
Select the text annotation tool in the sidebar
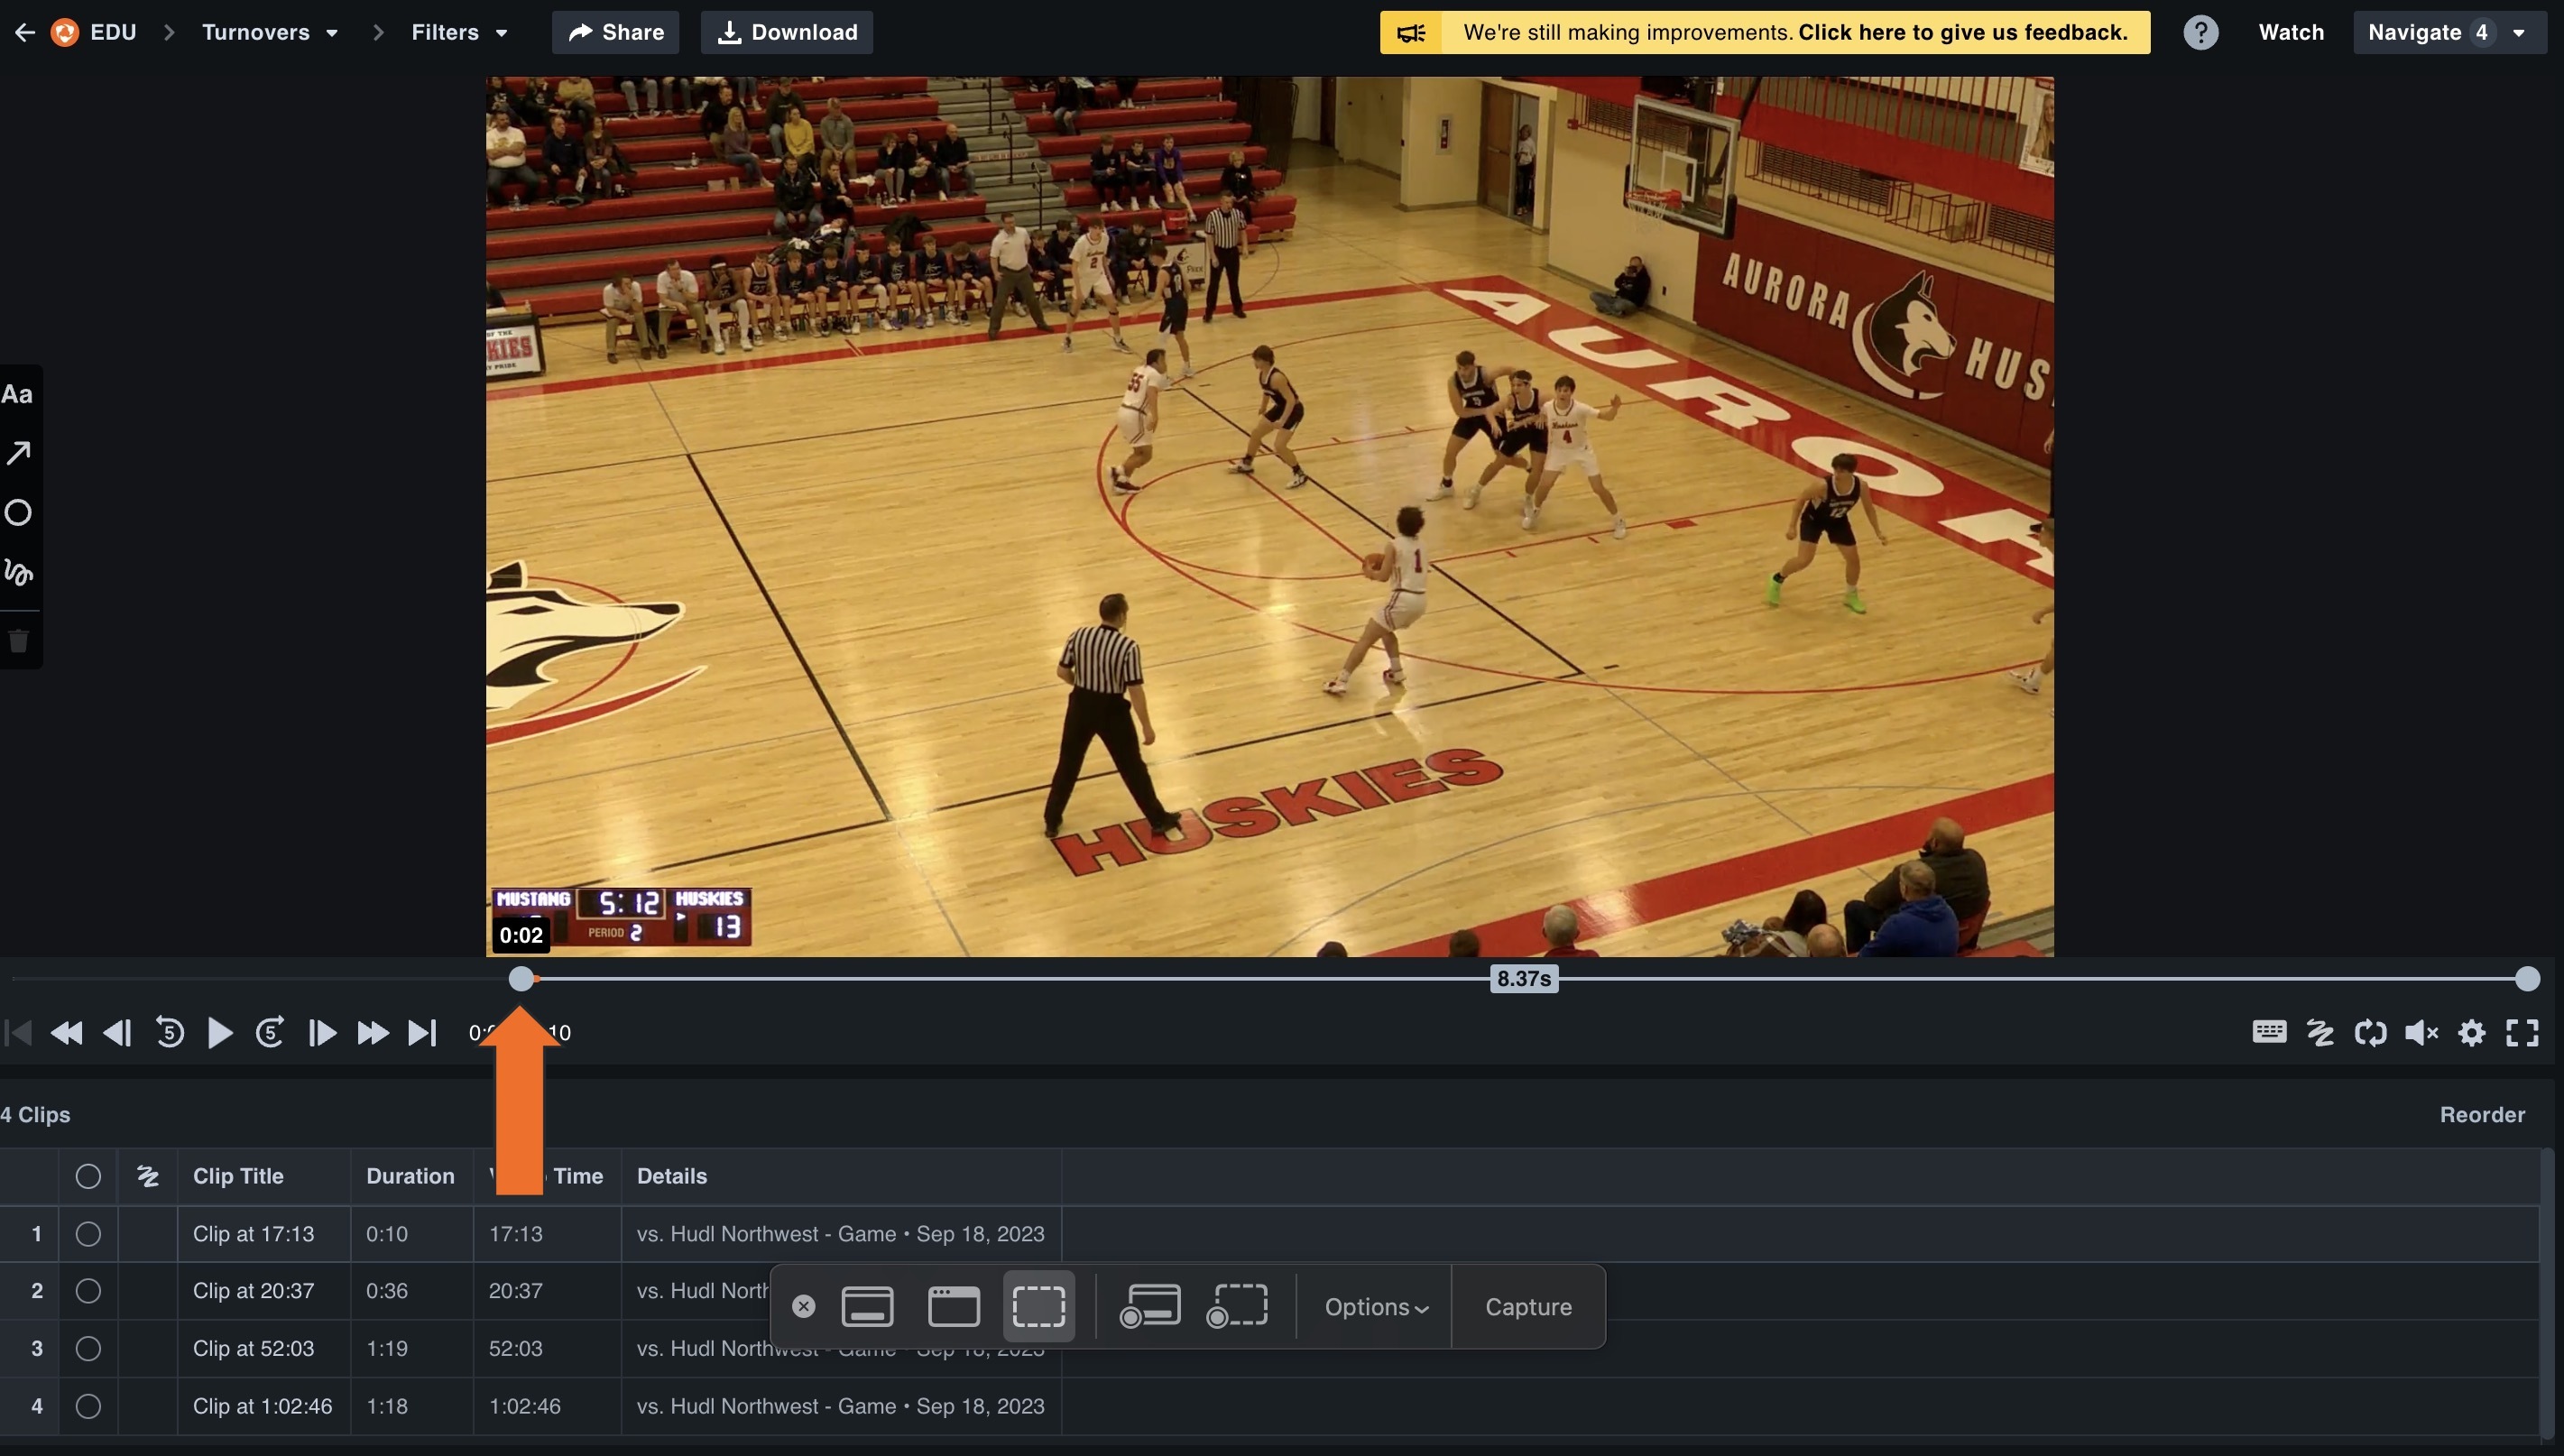(18, 393)
